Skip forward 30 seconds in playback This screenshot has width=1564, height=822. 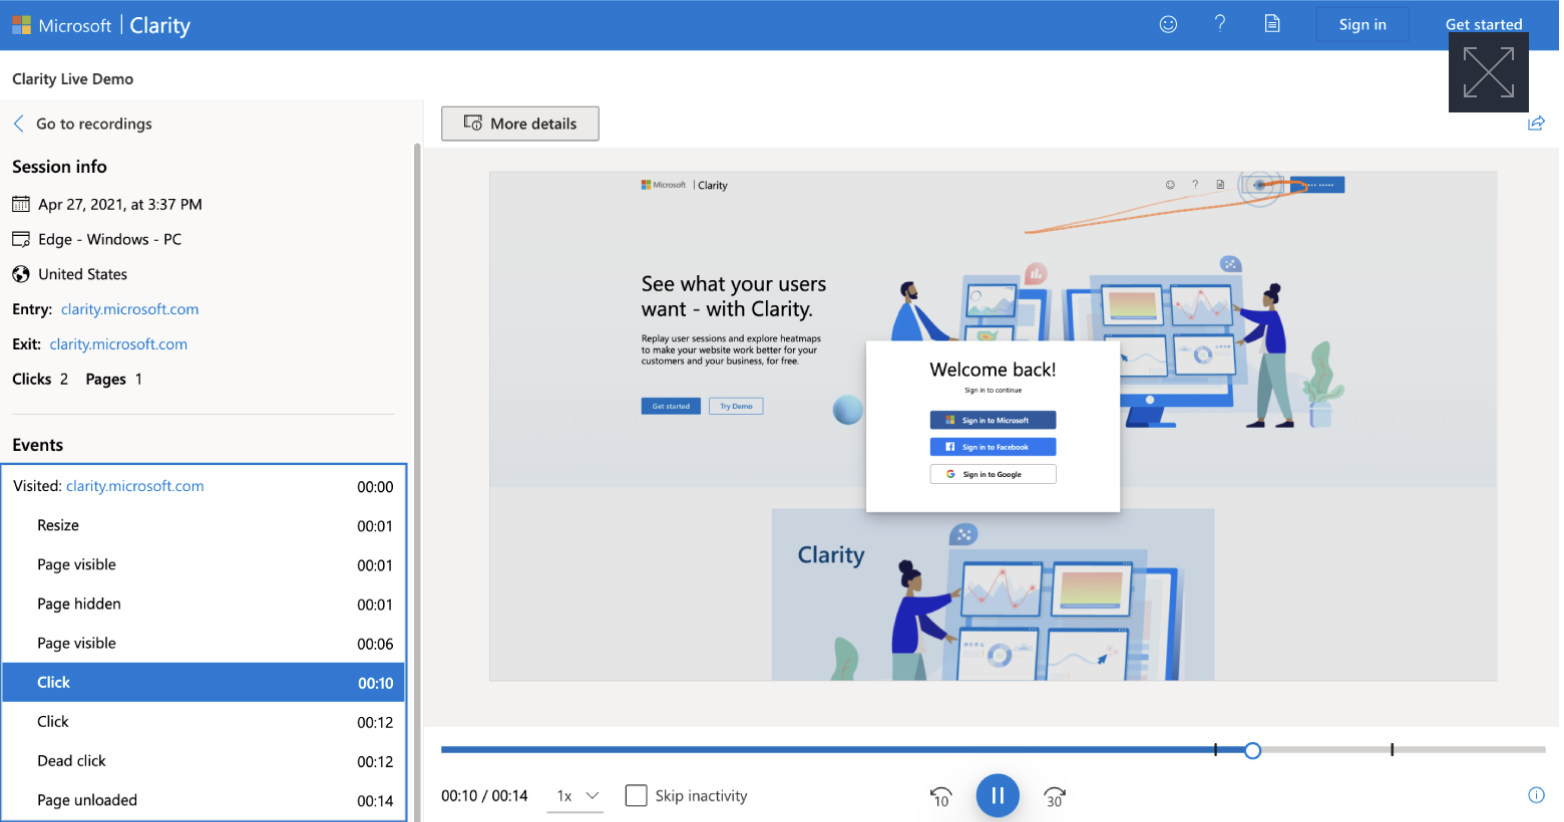pos(1053,795)
